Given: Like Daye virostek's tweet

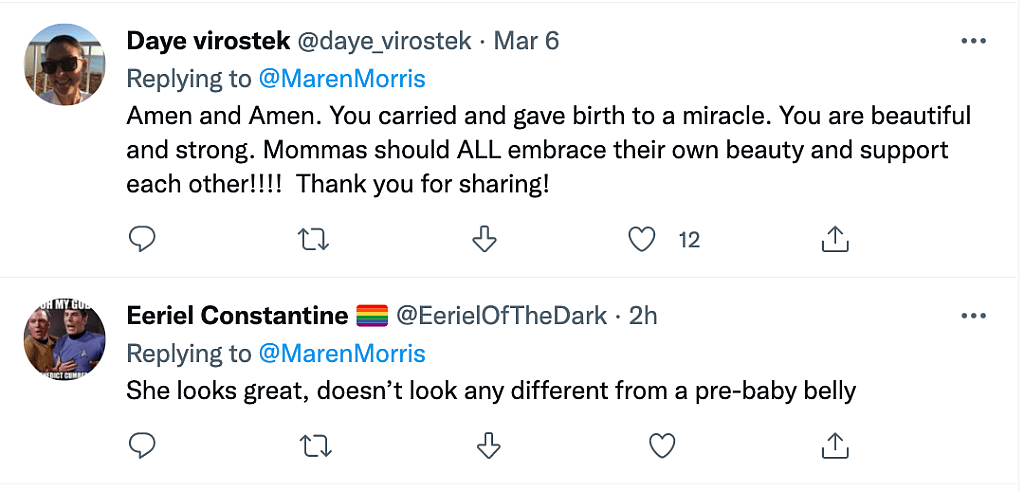Looking at the screenshot, I should [x=641, y=239].
